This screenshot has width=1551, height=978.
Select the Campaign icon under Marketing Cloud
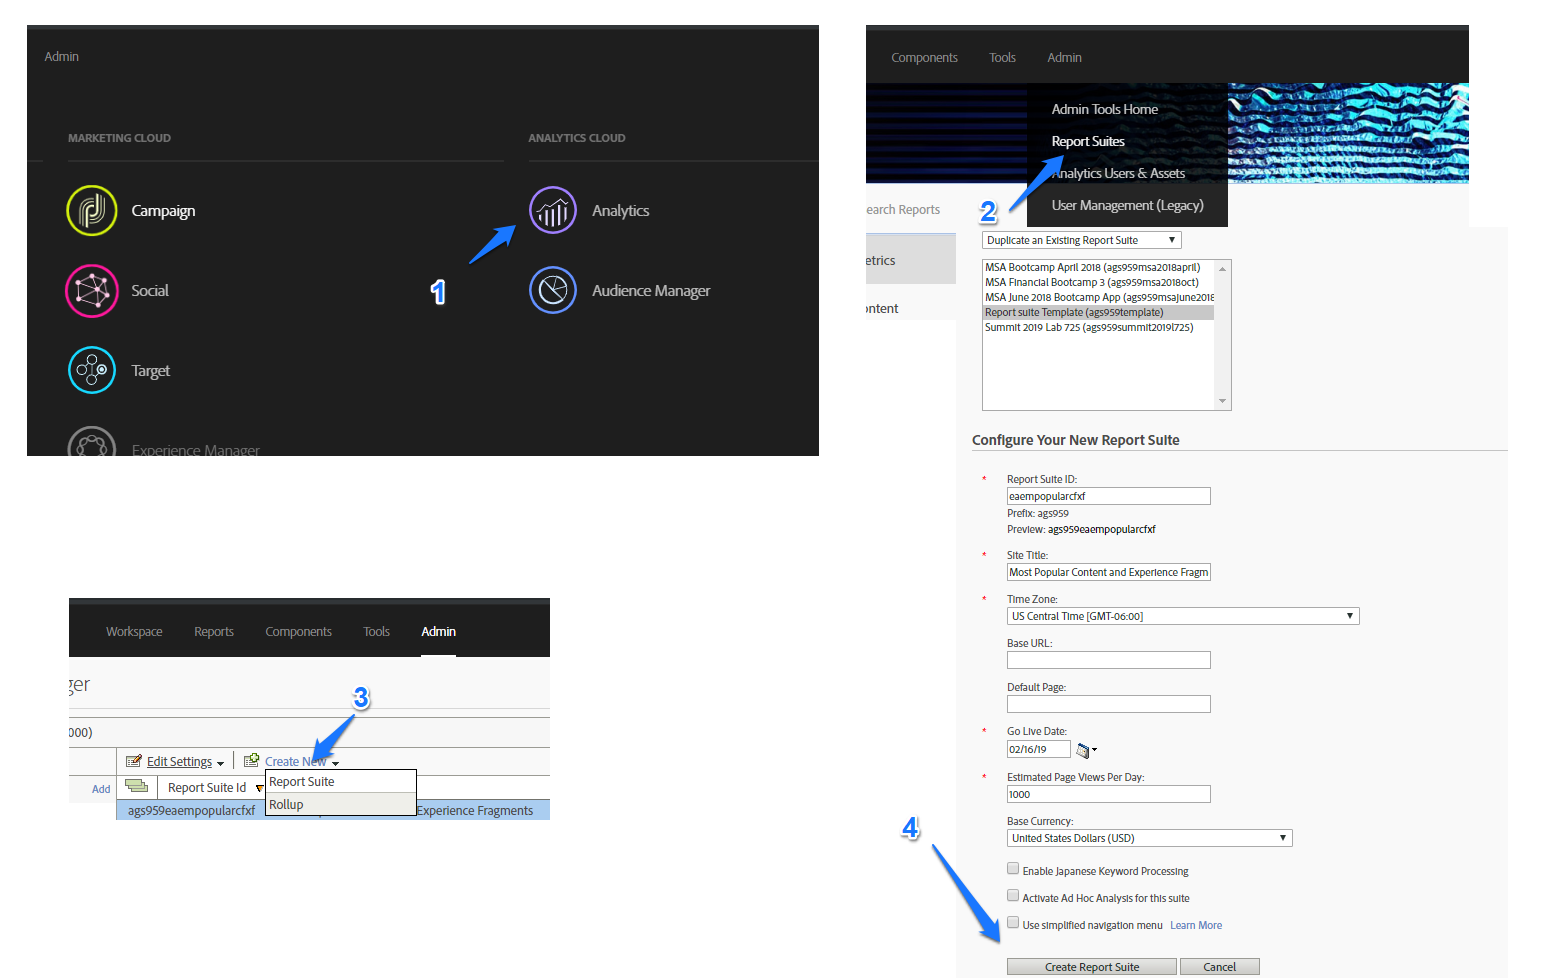[x=92, y=210]
